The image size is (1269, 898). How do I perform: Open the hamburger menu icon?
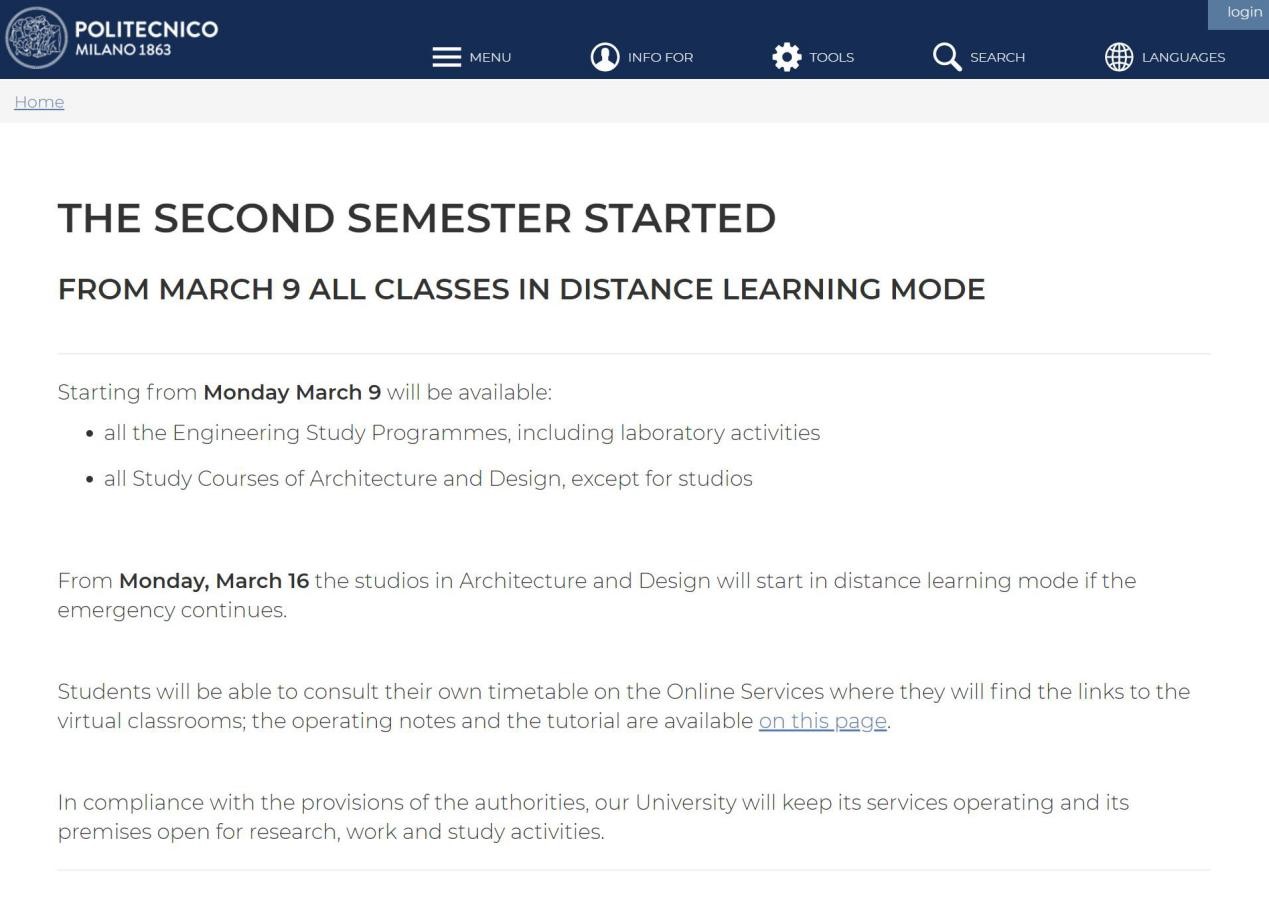pyautogui.click(x=446, y=57)
